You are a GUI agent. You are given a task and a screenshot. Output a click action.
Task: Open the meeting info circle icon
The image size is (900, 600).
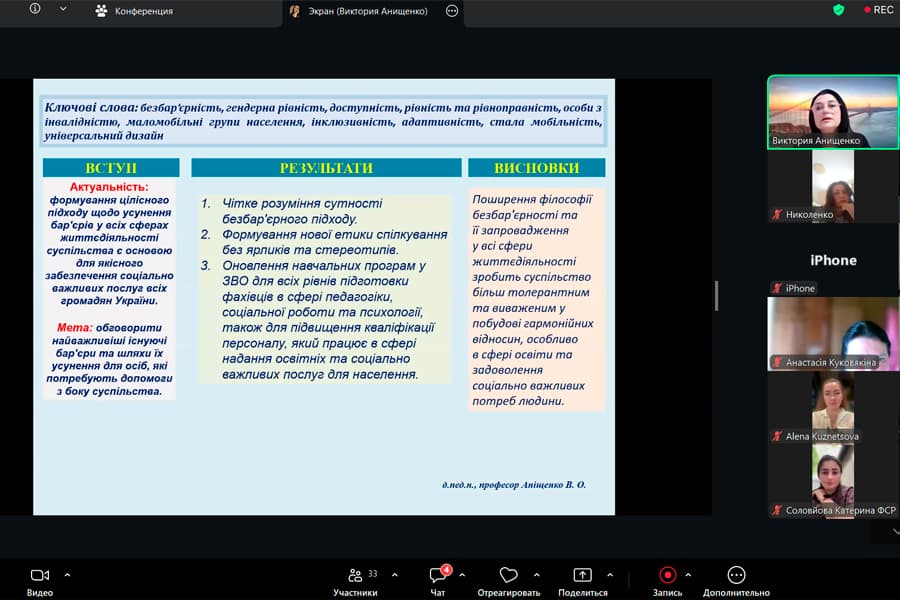pyautogui.click(x=35, y=9)
